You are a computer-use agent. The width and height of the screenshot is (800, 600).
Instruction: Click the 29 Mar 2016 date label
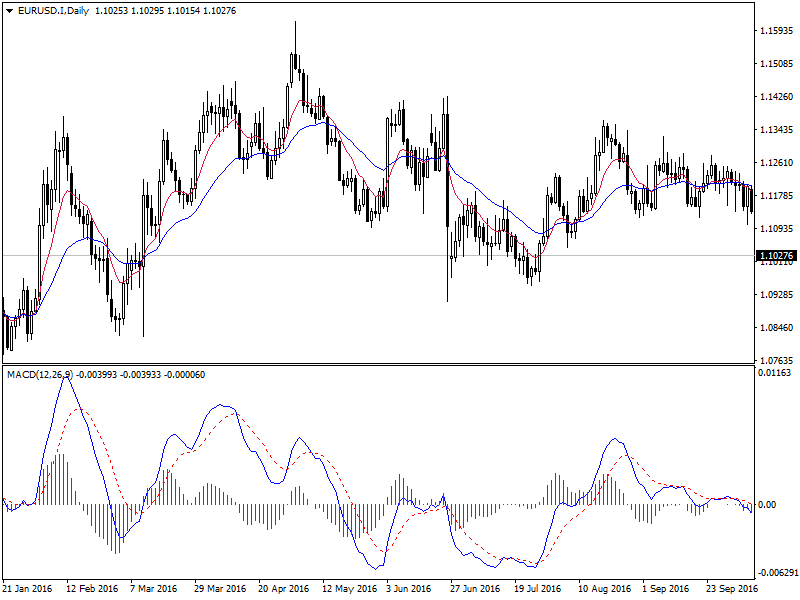[220, 589]
